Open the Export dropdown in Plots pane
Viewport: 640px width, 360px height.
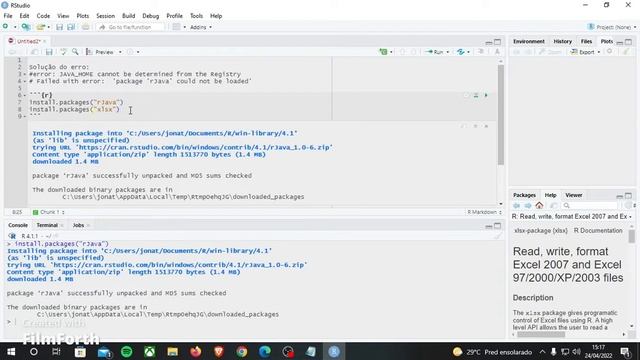tap(599, 52)
